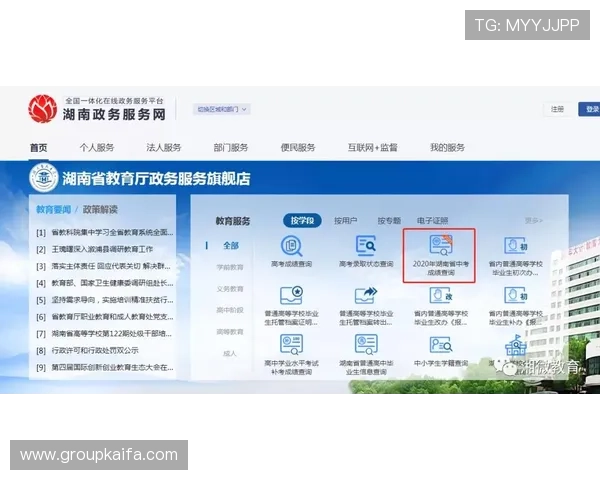Open the 高考录取状态查询 service icon
The height and width of the screenshot is (480, 600).
366,246
